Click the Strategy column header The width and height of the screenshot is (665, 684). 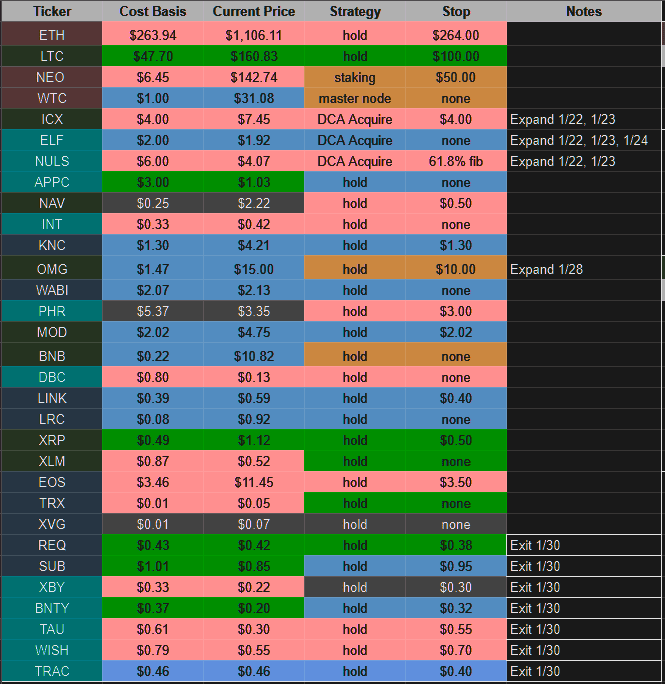point(355,11)
